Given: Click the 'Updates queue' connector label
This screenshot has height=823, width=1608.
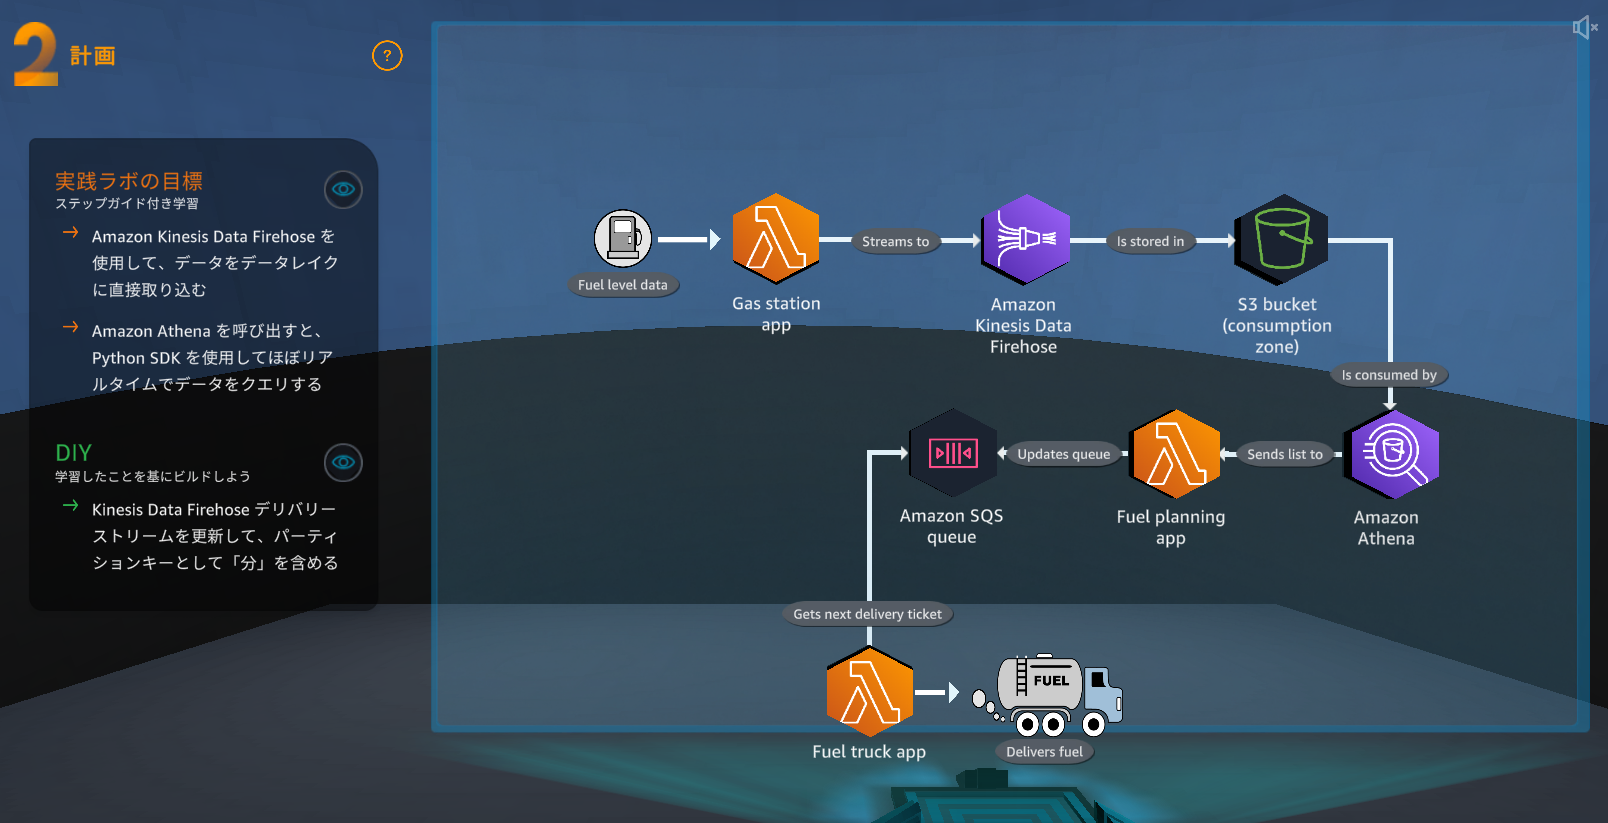Looking at the screenshot, I should (1064, 454).
